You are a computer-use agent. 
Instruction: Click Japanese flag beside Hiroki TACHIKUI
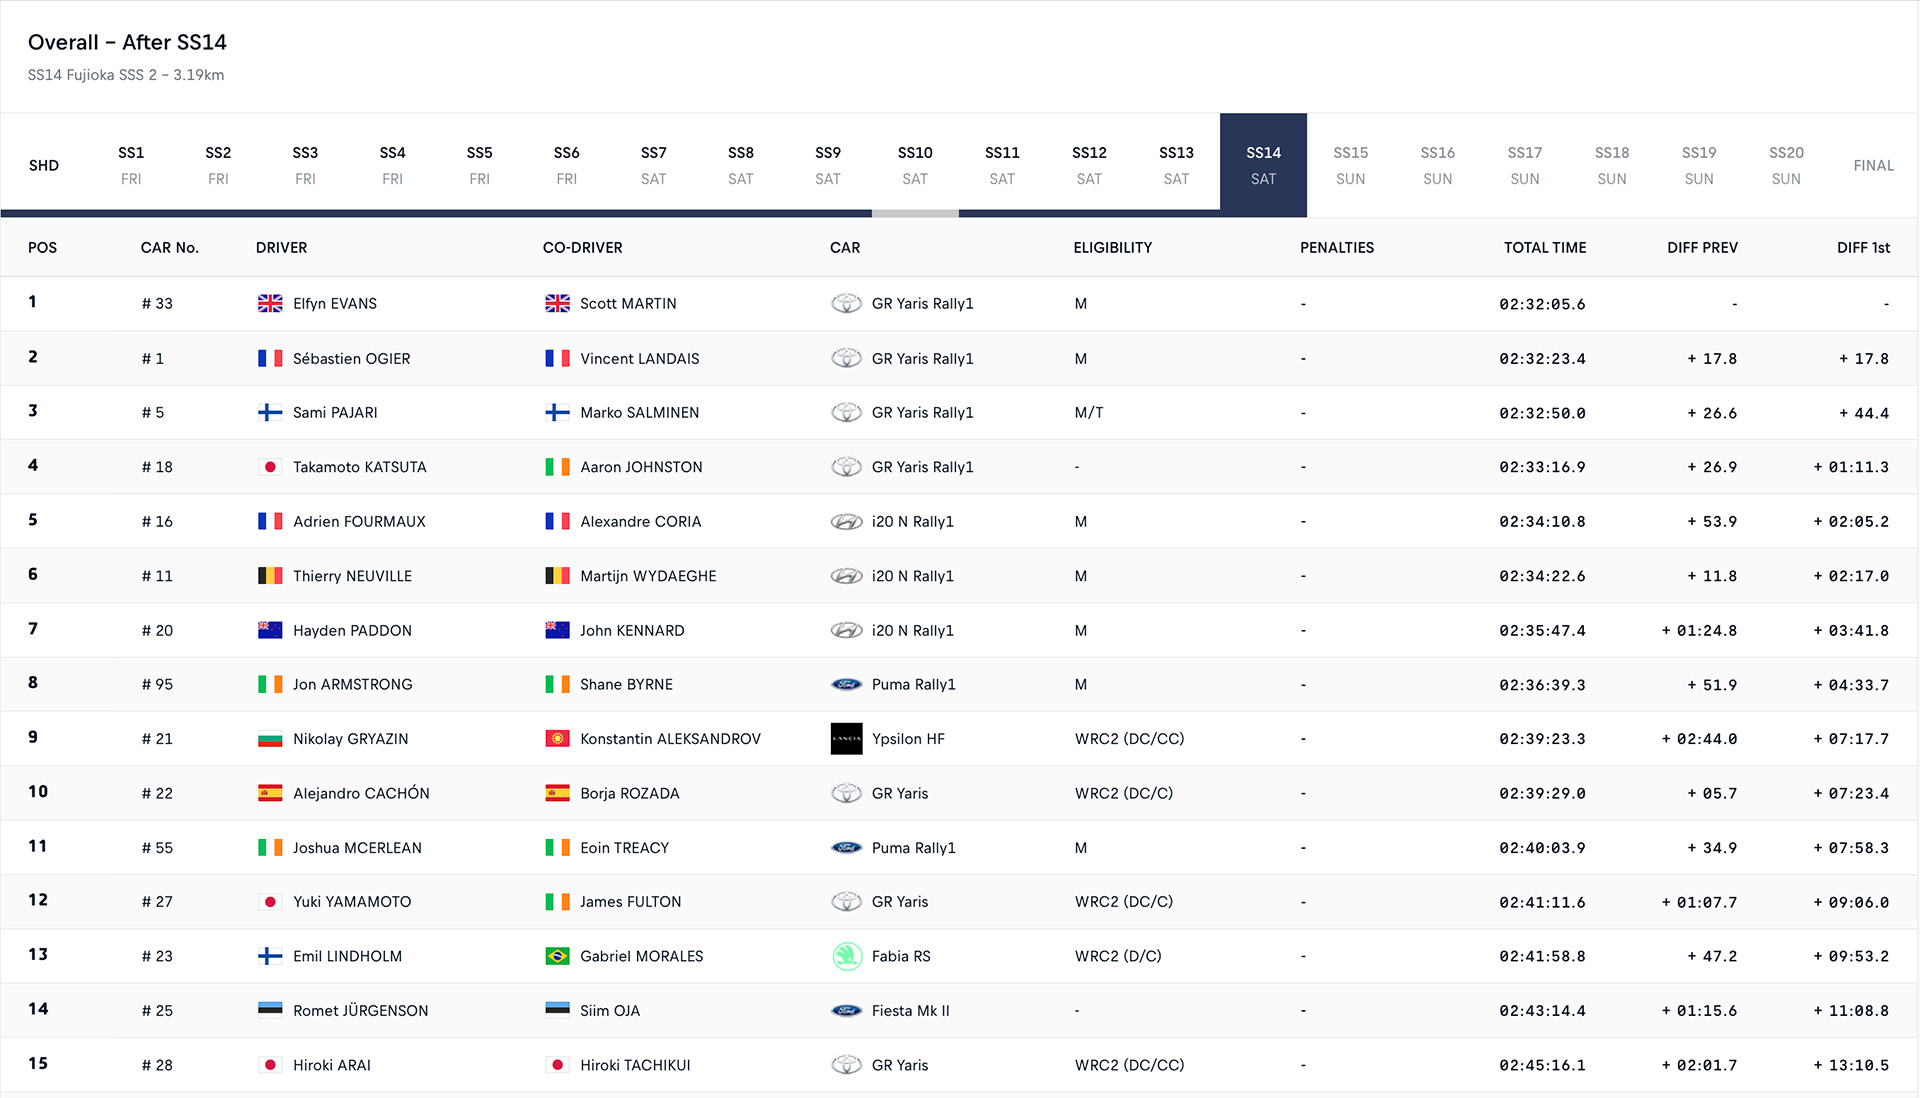click(557, 1065)
